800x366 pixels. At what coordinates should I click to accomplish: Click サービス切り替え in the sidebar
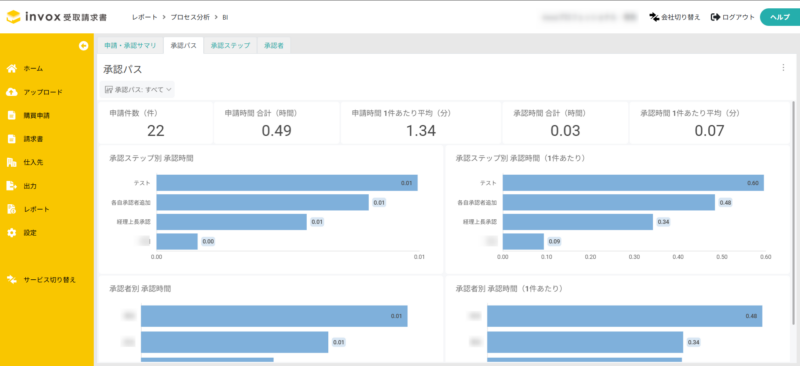tap(49, 279)
